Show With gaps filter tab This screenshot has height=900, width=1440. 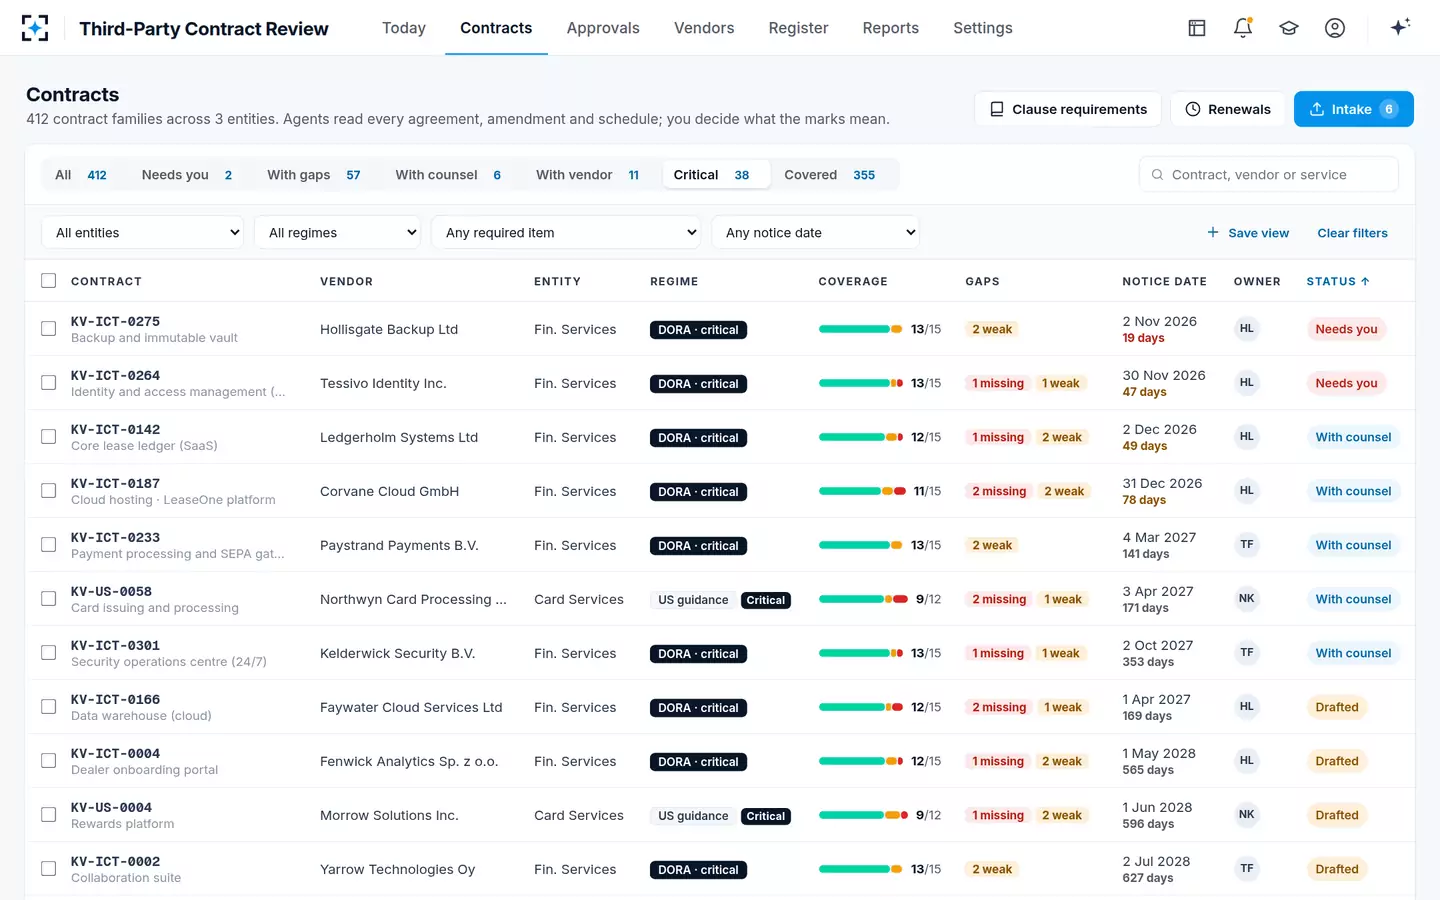click(314, 175)
